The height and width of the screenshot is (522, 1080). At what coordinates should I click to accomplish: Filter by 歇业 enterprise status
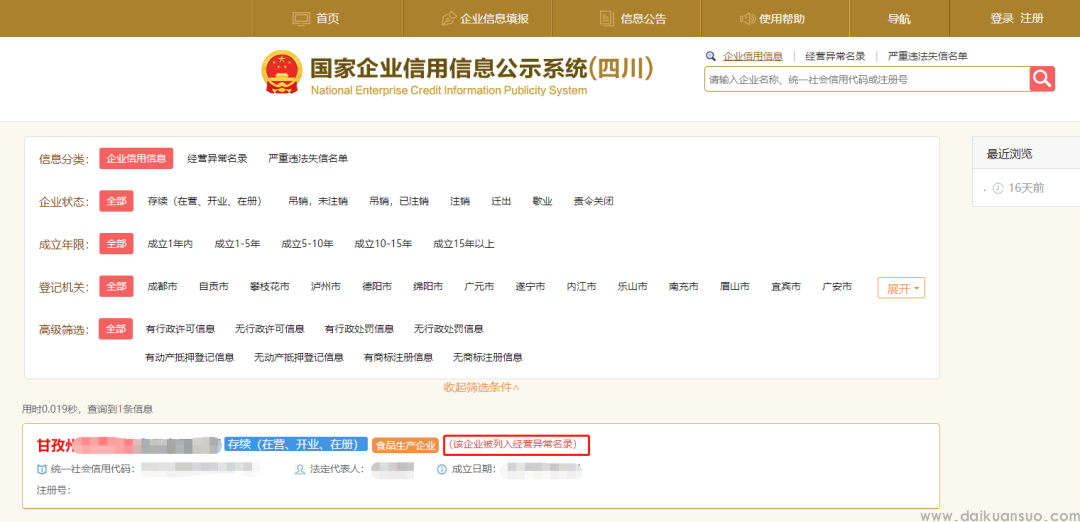click(542, 201)
